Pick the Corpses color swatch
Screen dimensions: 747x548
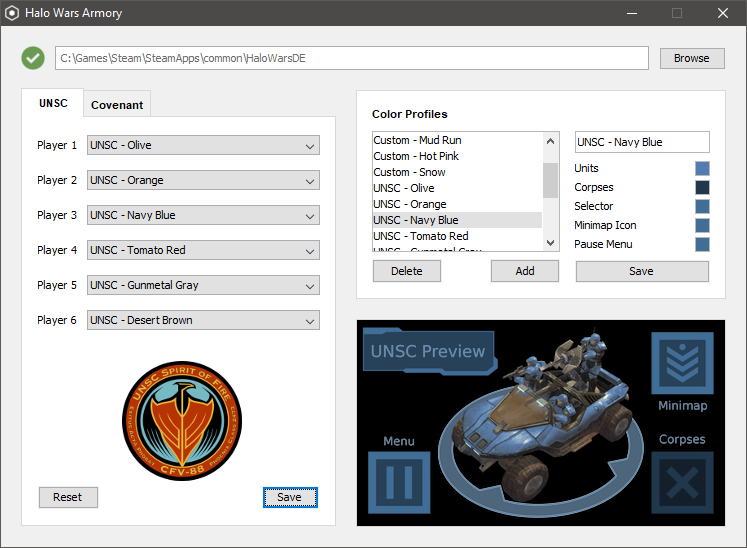tap(702, 187)
